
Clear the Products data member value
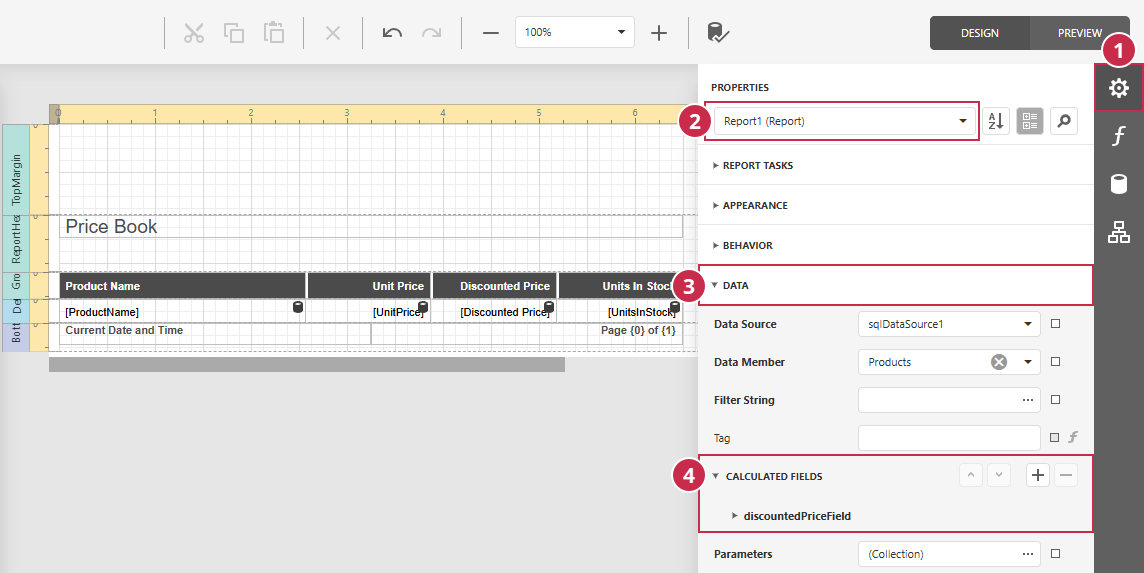pyautogui.click(x=999, y=361)
